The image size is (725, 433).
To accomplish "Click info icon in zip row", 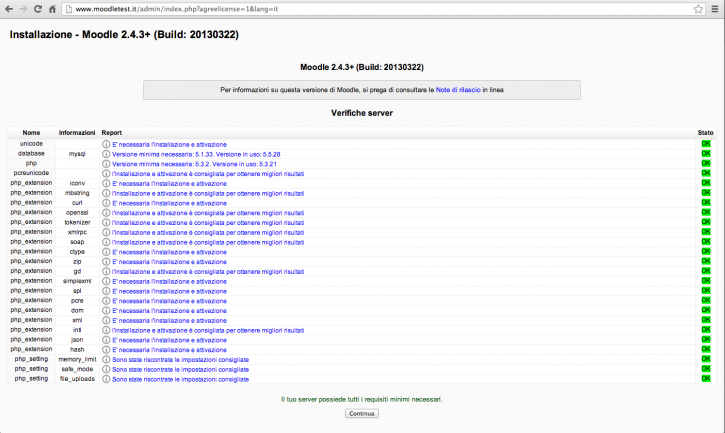I will click(x=106, y=262).
